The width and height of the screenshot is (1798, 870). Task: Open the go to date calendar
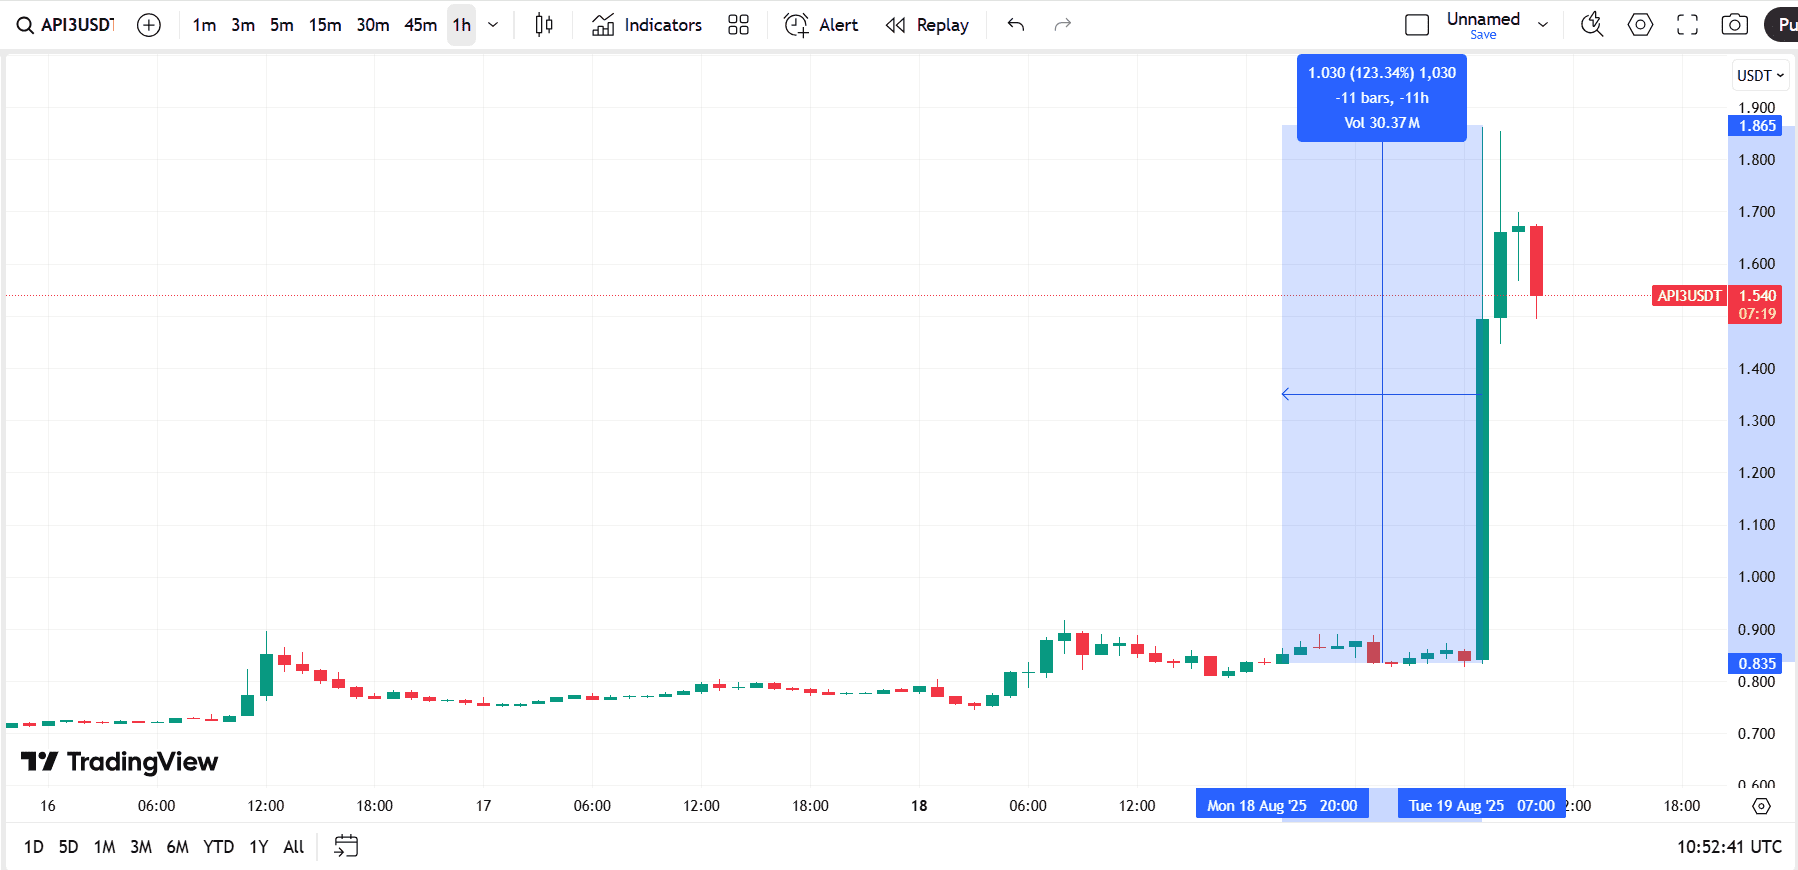pos(346,847)
